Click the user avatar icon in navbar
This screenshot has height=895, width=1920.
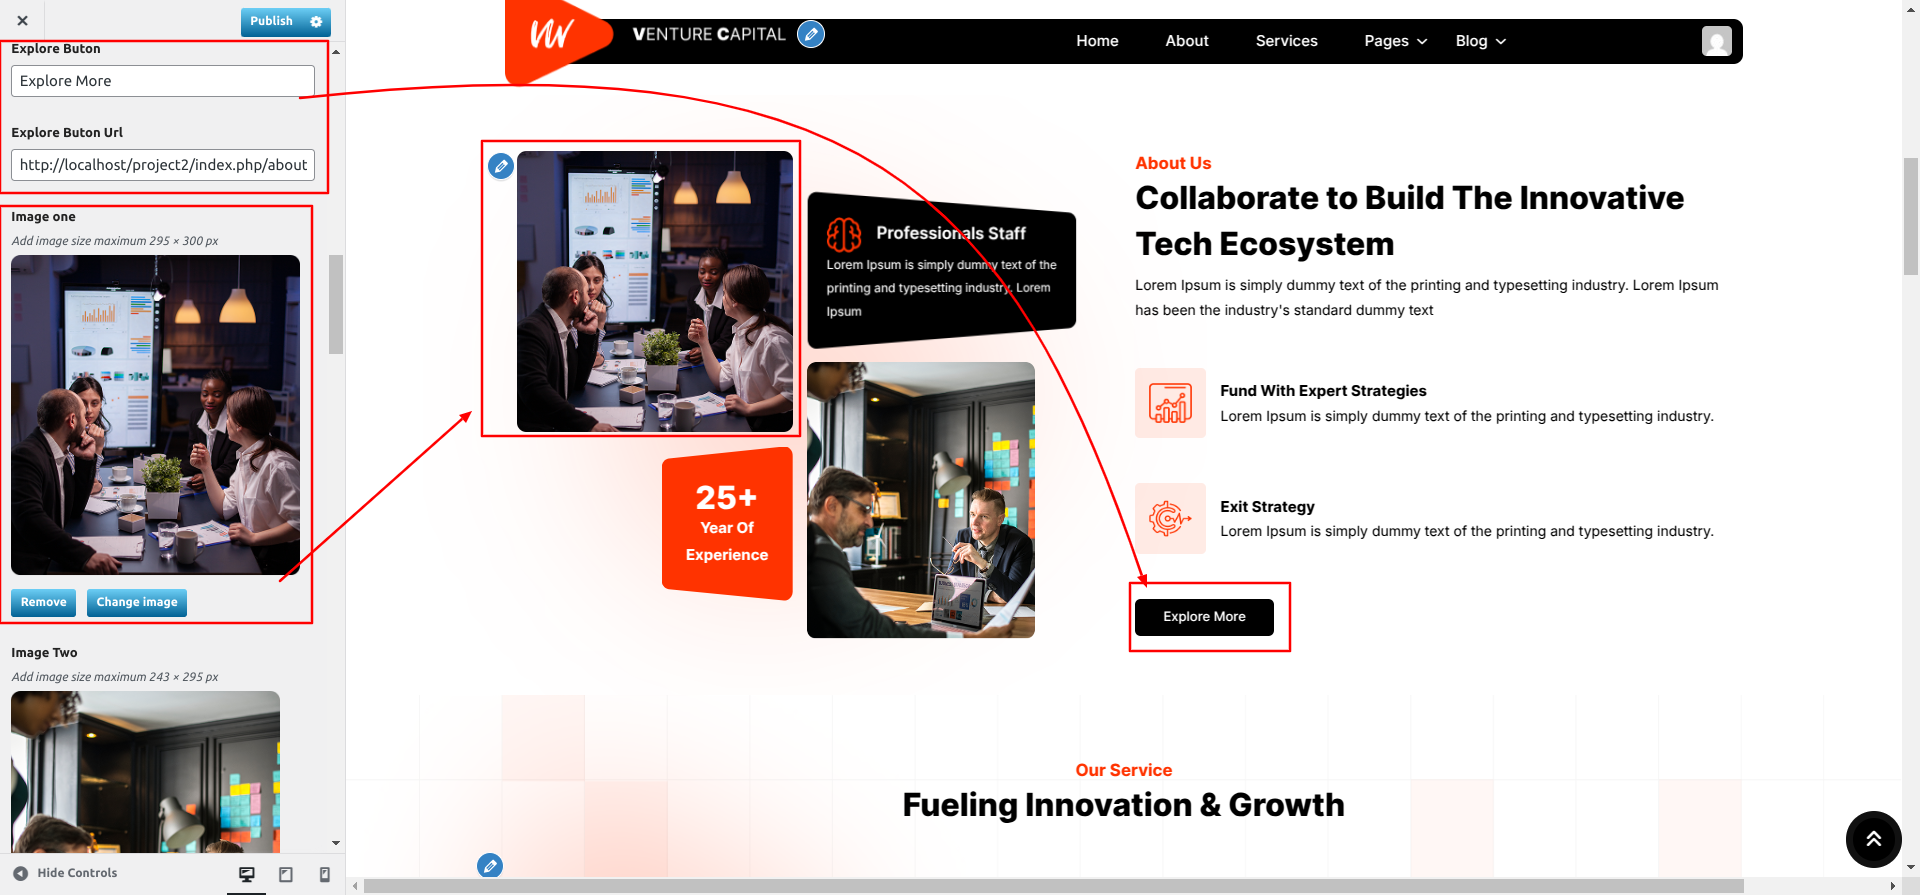(1717, 41)
